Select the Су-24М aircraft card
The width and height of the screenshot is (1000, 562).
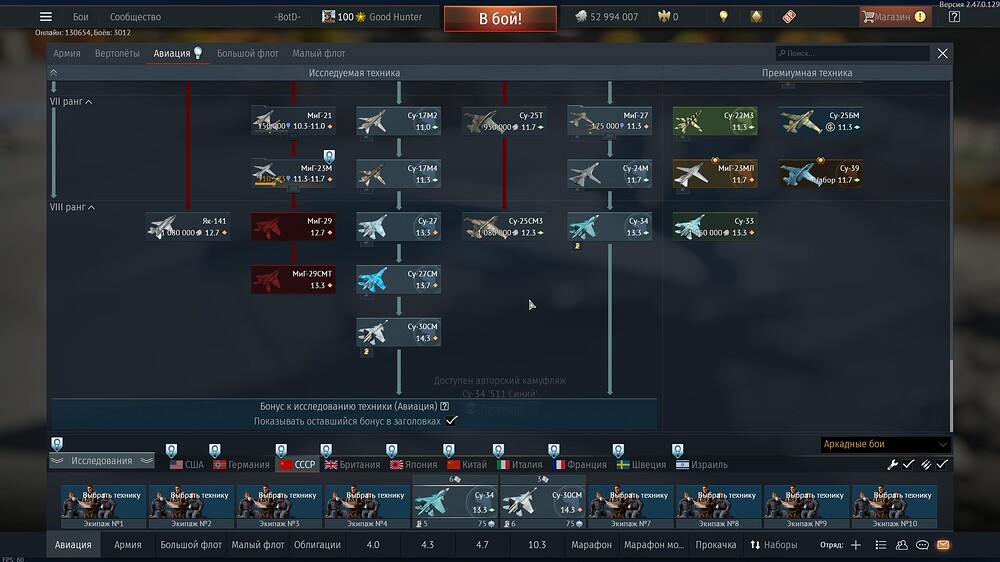tap(610, 174)
